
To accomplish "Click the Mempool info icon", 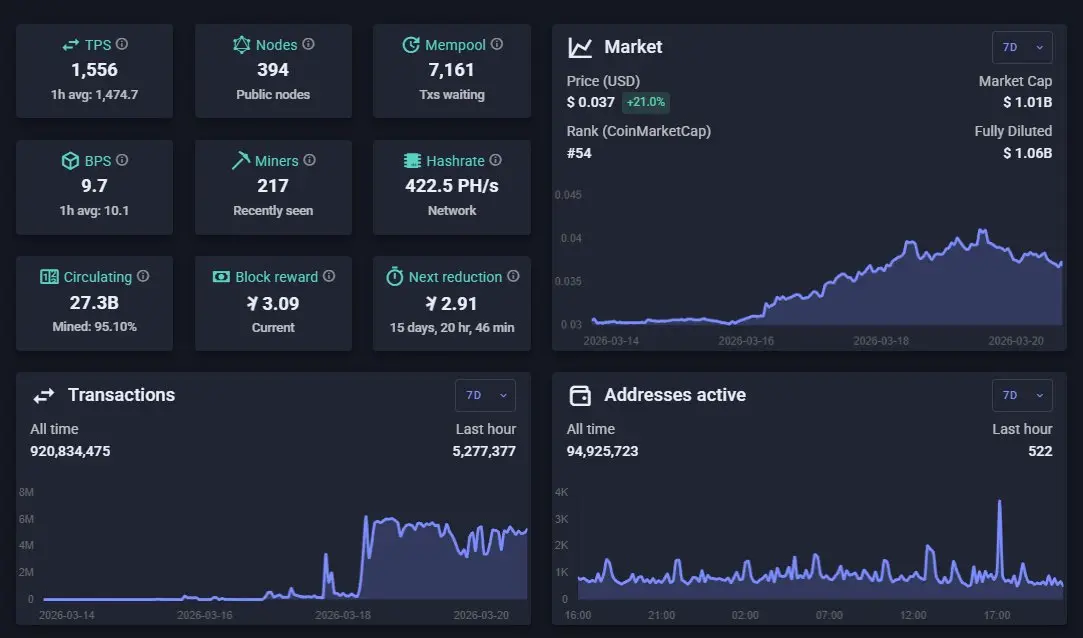I will click(x=497, y=44).
